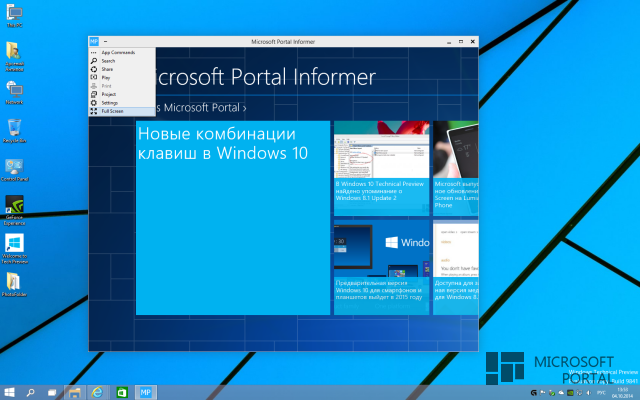Open the Action Center flag tray icon

[x=543, y=393]
